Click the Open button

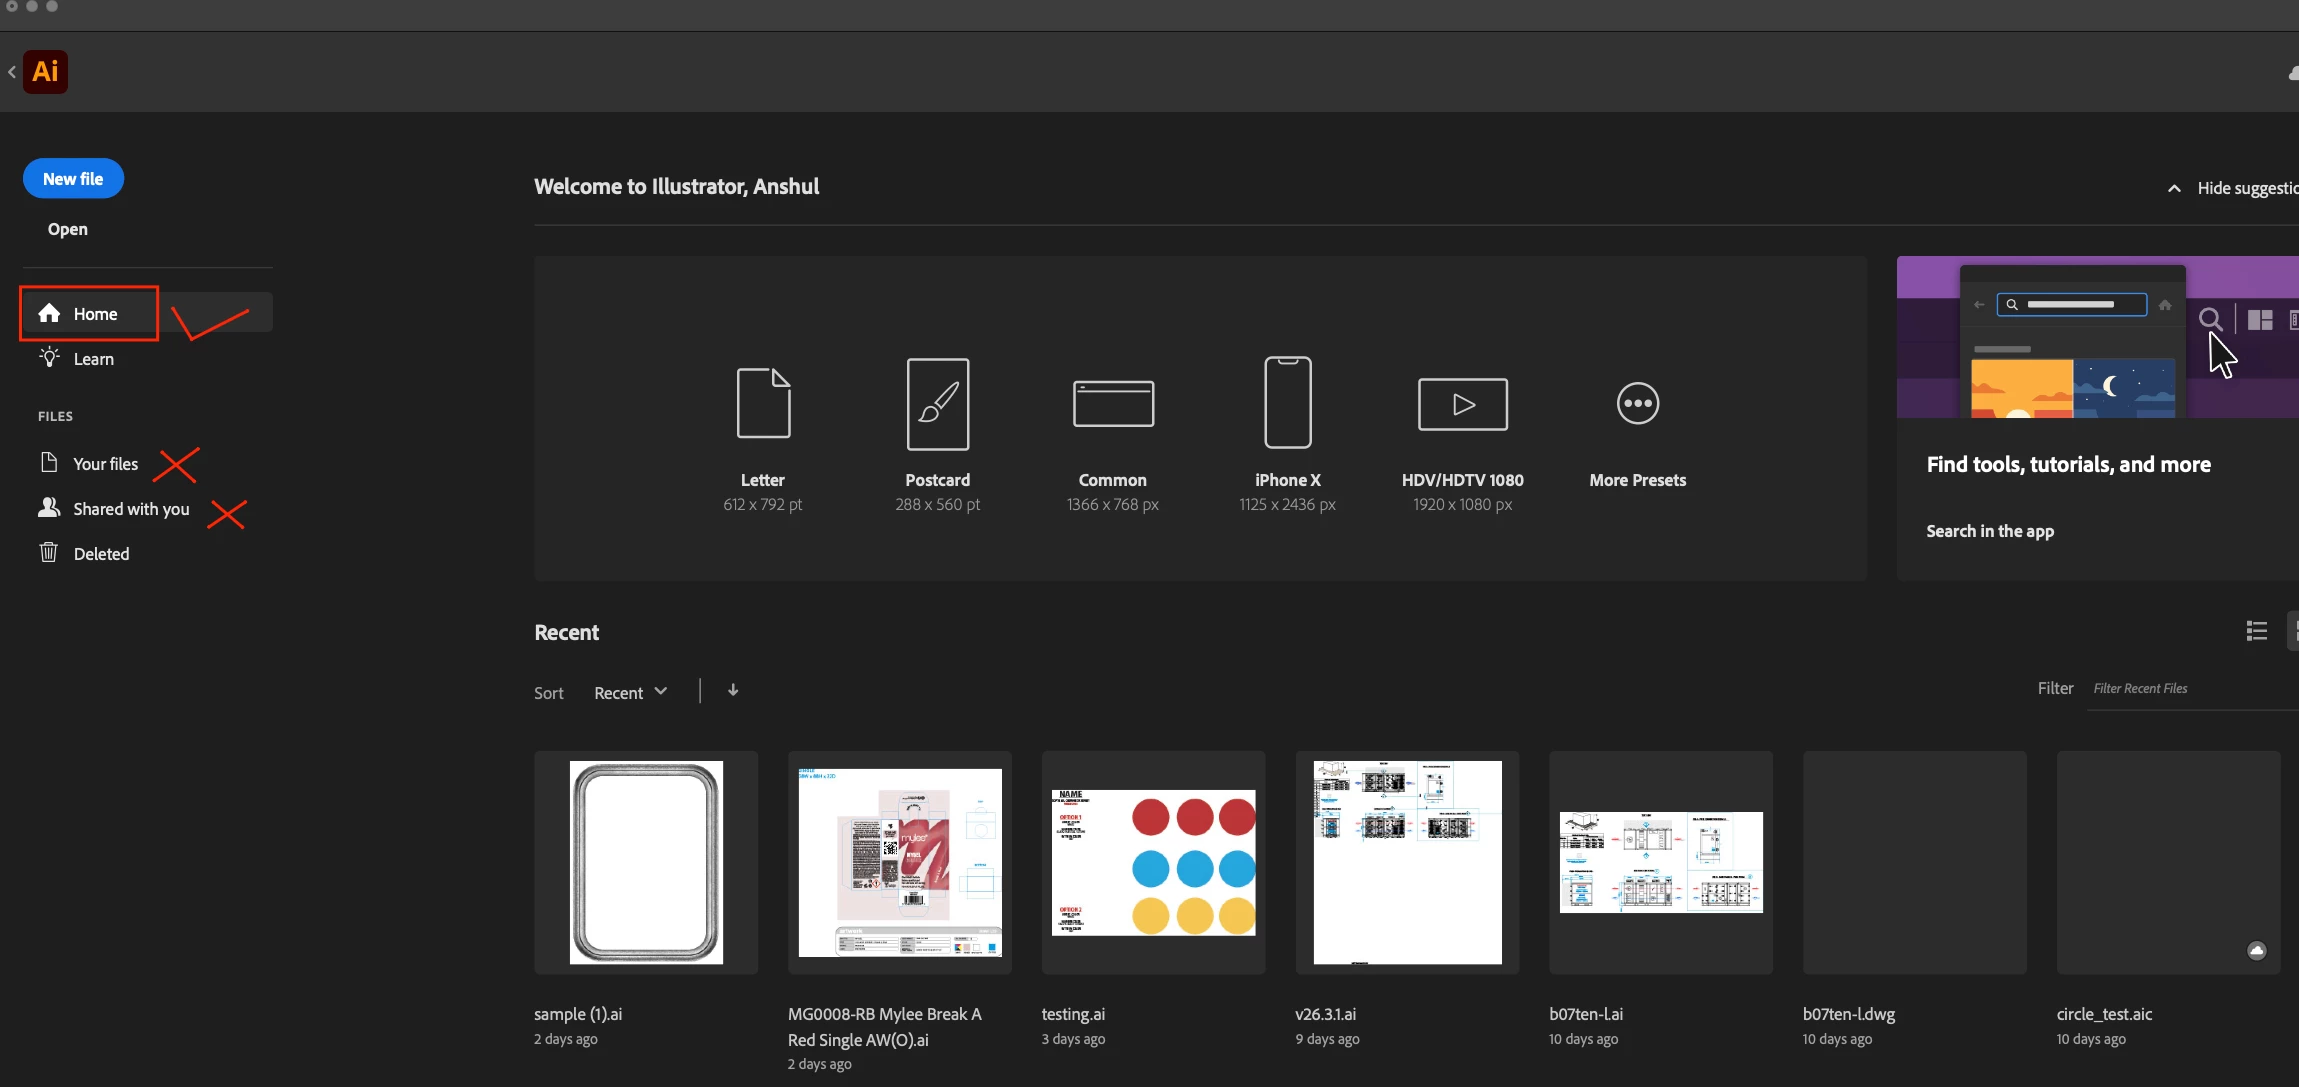(67, 229)
